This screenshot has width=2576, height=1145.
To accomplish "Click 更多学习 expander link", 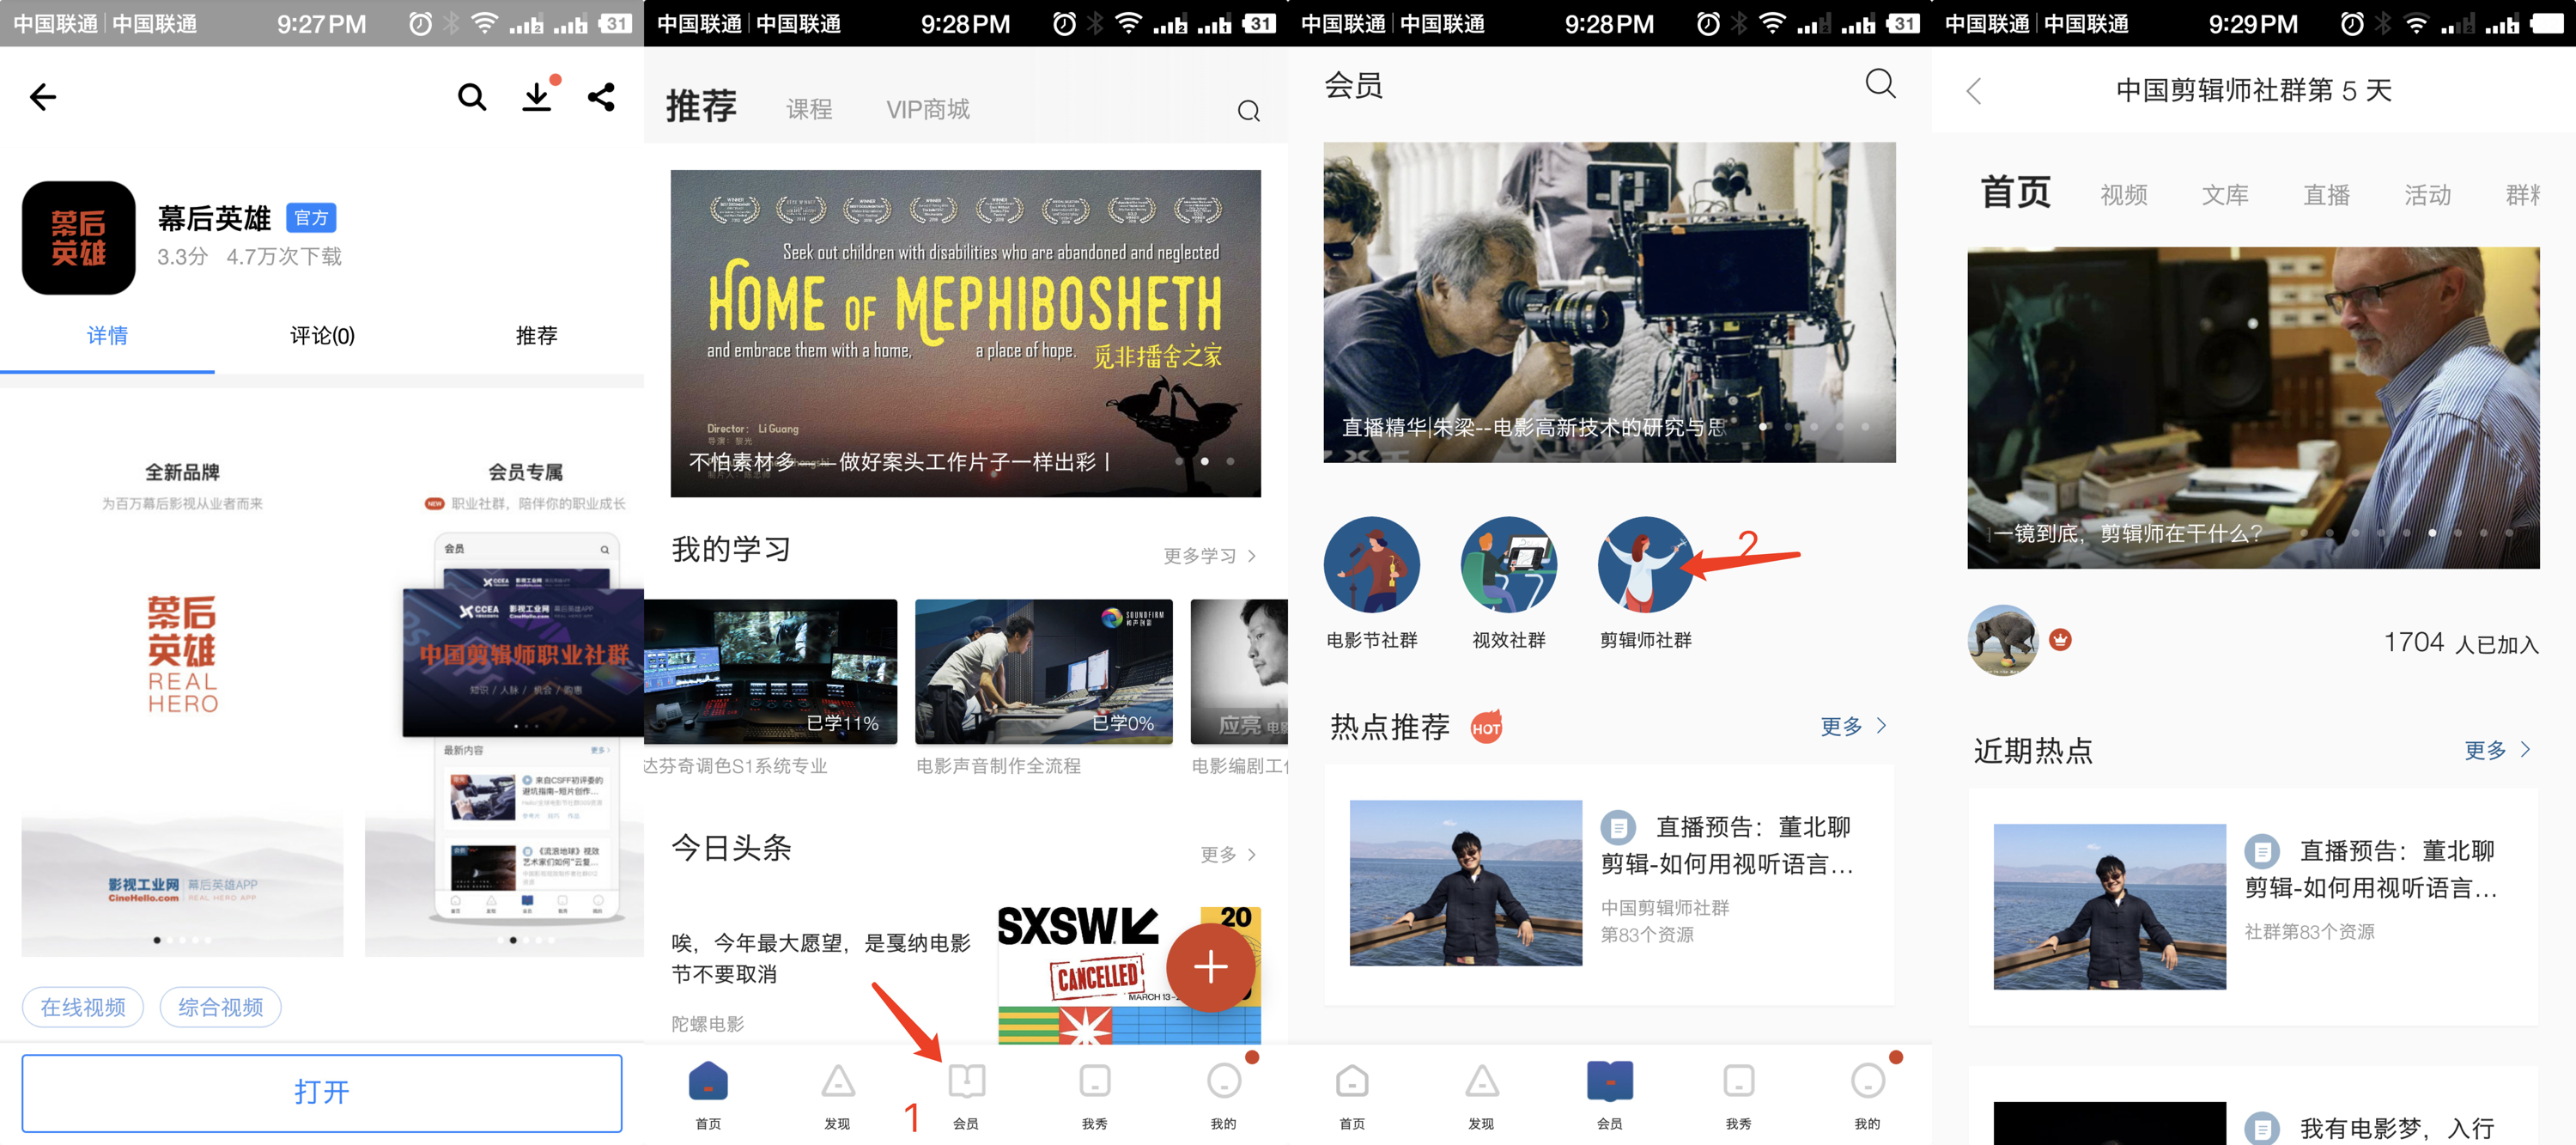I will 1216,554.
